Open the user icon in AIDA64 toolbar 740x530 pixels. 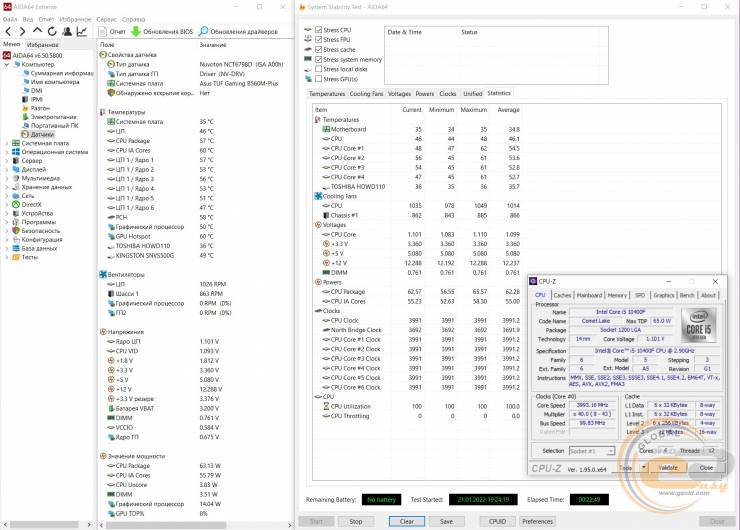coord(67,32)
